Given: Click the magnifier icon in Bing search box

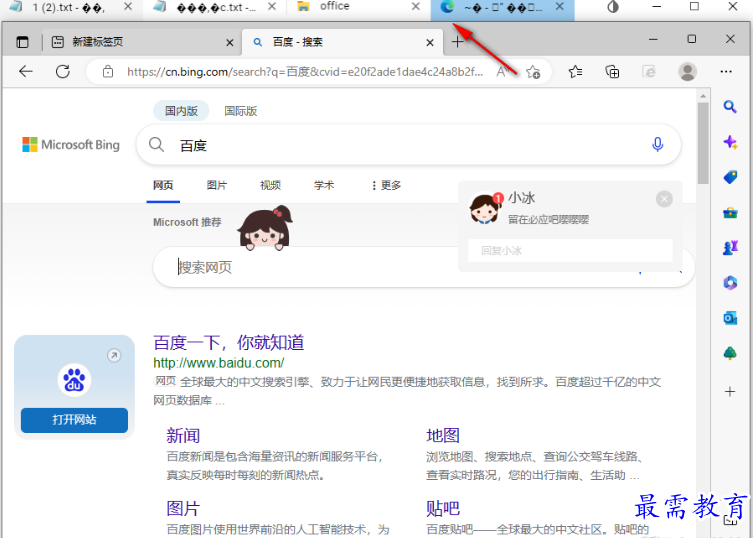Looking at the screenshot, I should (x=156, y=144).
